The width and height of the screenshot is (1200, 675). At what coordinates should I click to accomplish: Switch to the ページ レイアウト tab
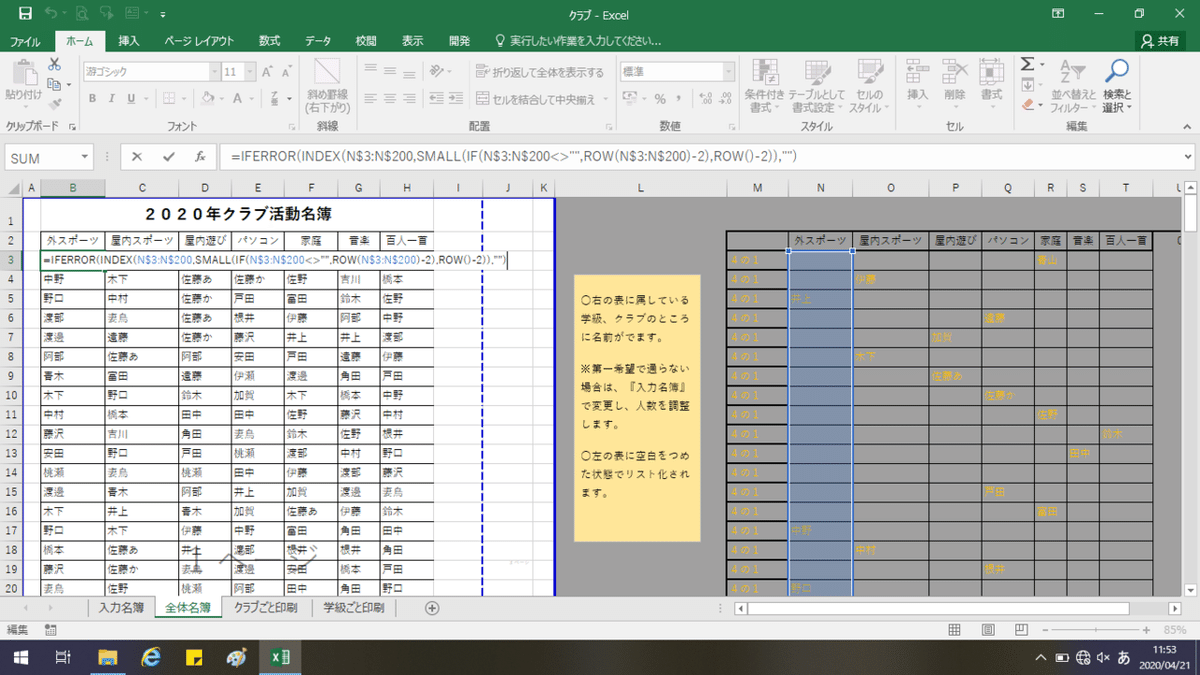tap(199, 42)
